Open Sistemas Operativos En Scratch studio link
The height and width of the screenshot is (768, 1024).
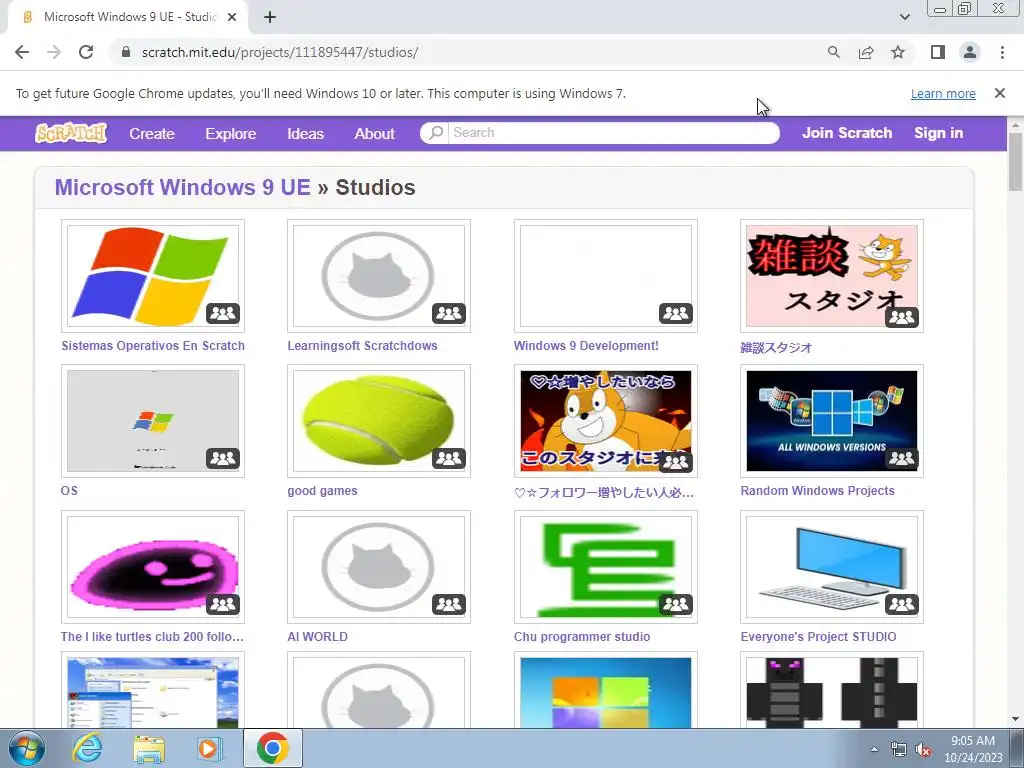(153, 346)
